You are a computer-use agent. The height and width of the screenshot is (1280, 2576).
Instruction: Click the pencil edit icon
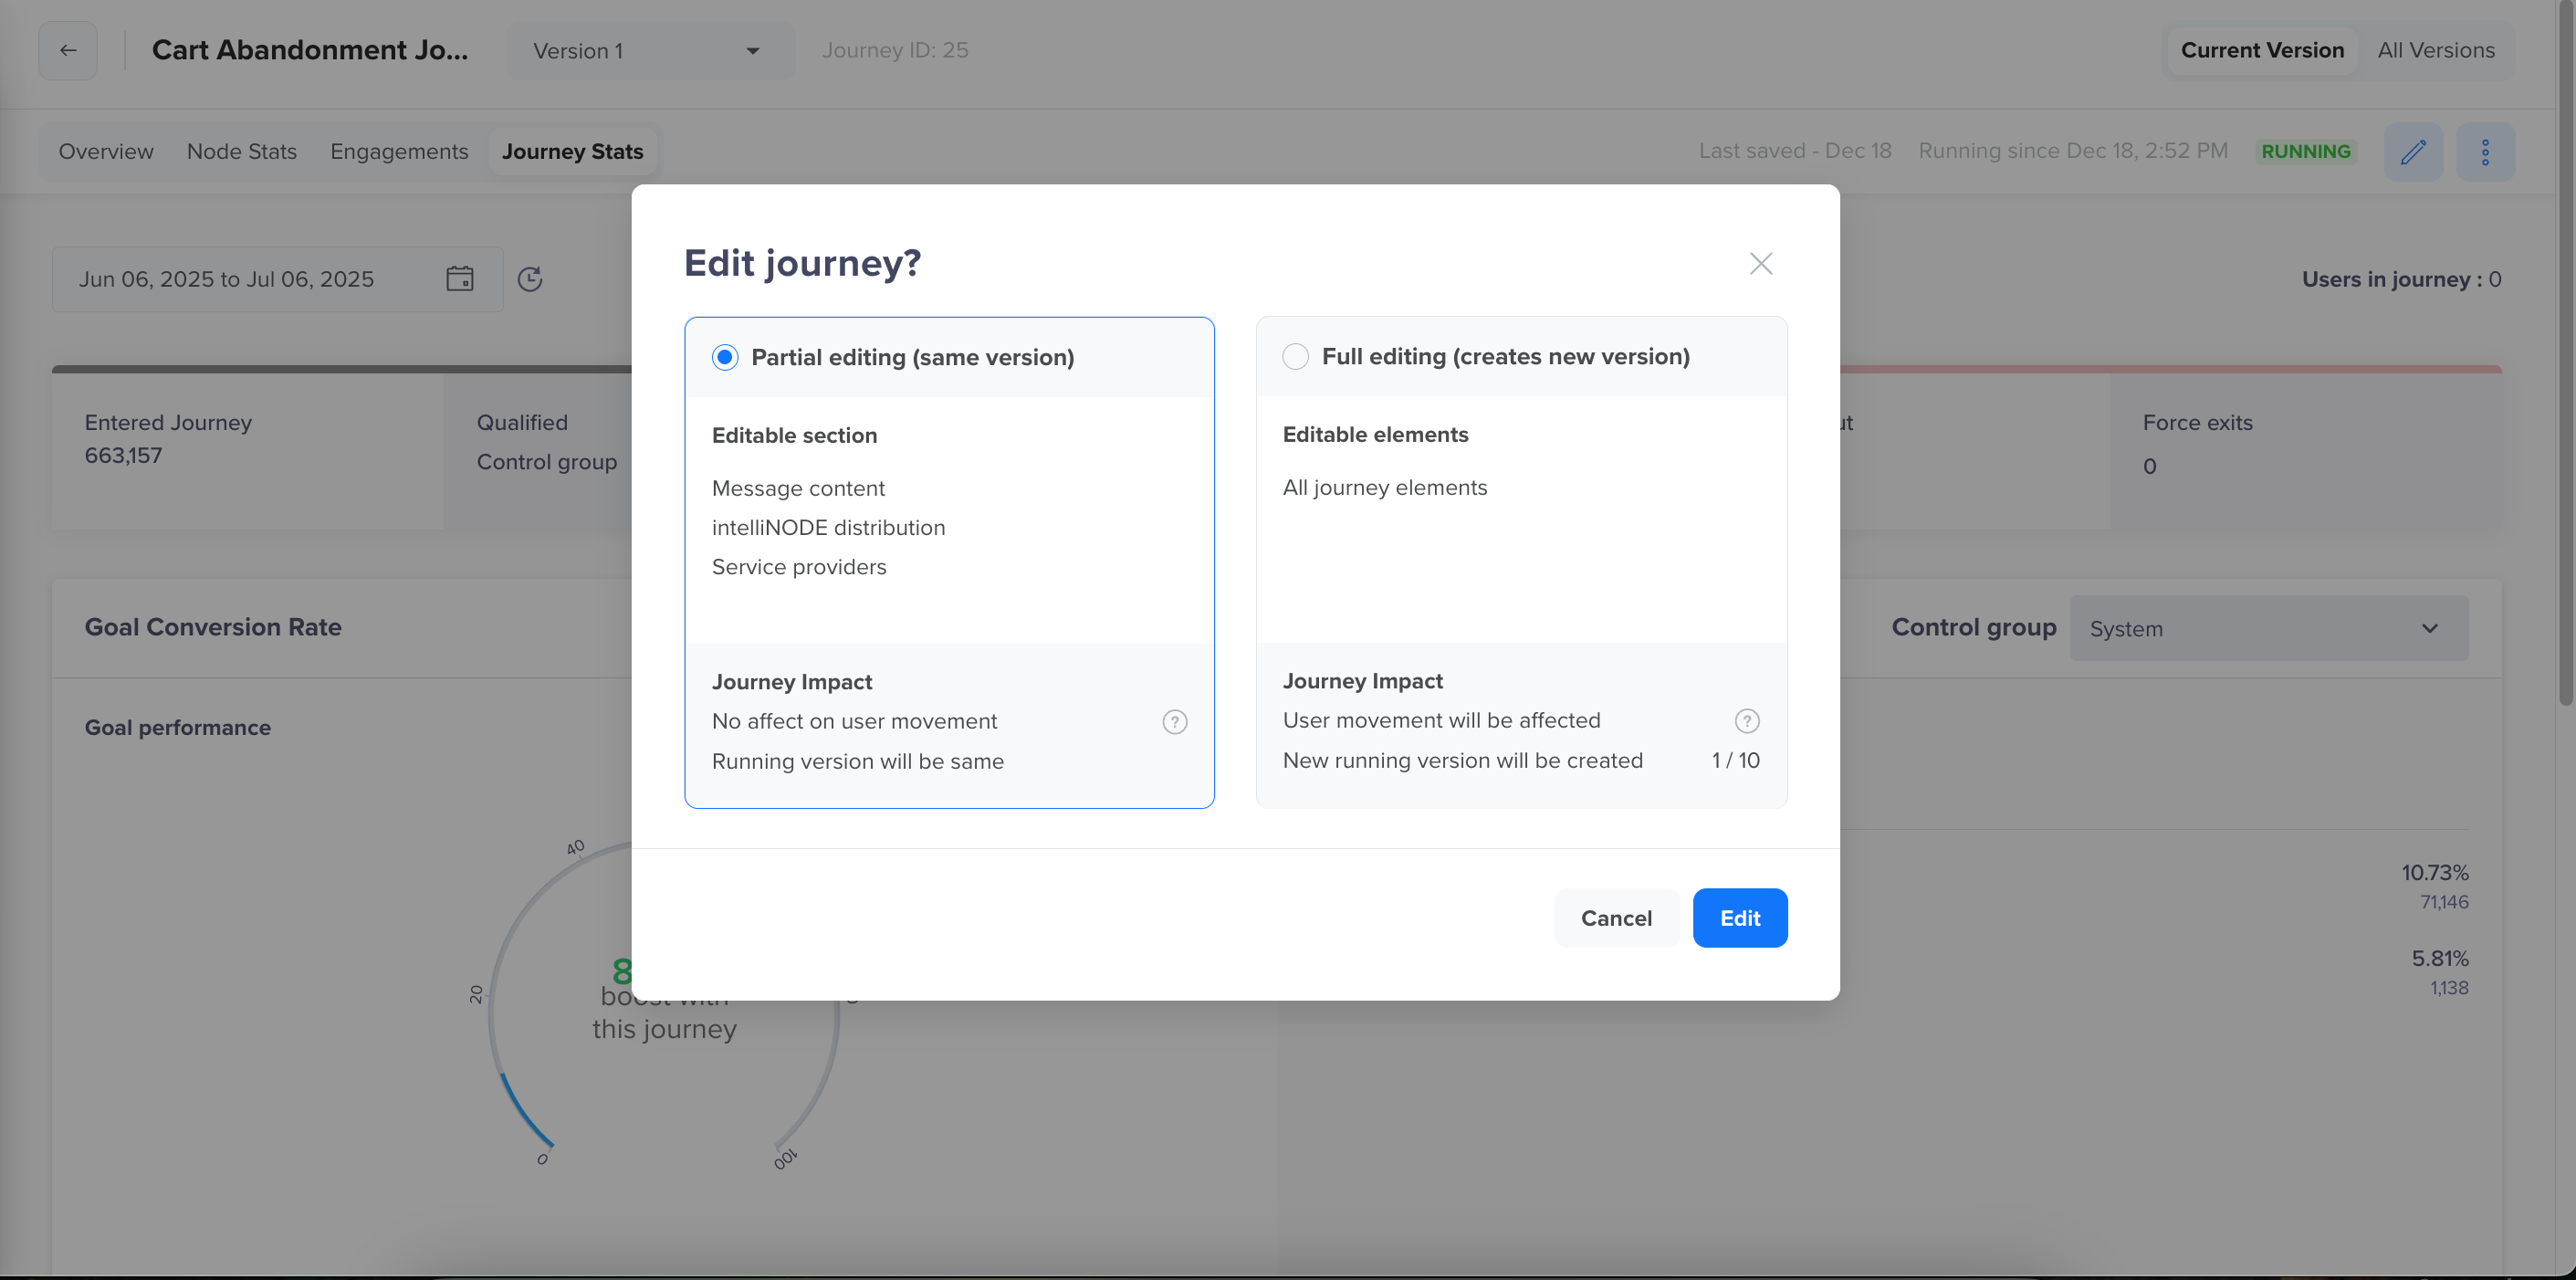coord(2413,151)
